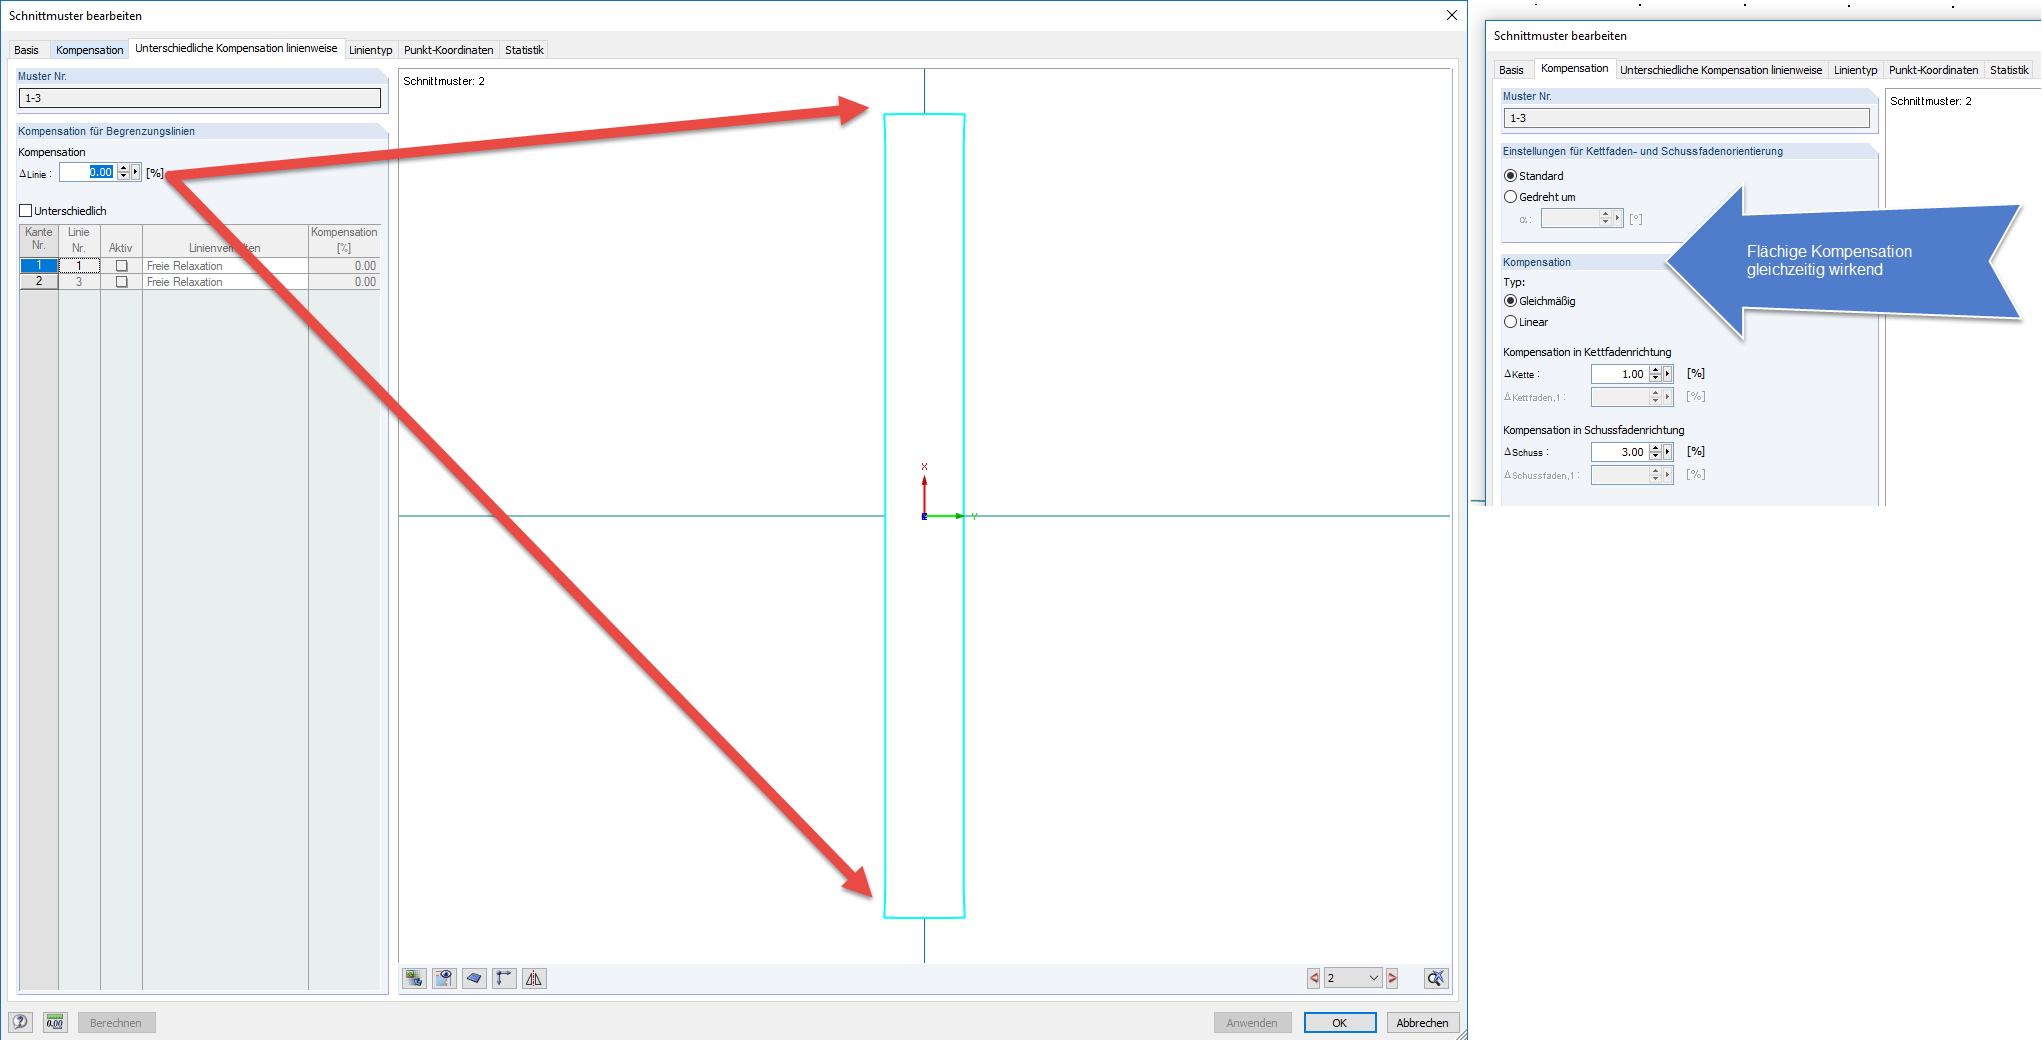Screen dimensions: 2042x1040
Task: Click the zoom show-all magnifier icon
Action: 1436,978
